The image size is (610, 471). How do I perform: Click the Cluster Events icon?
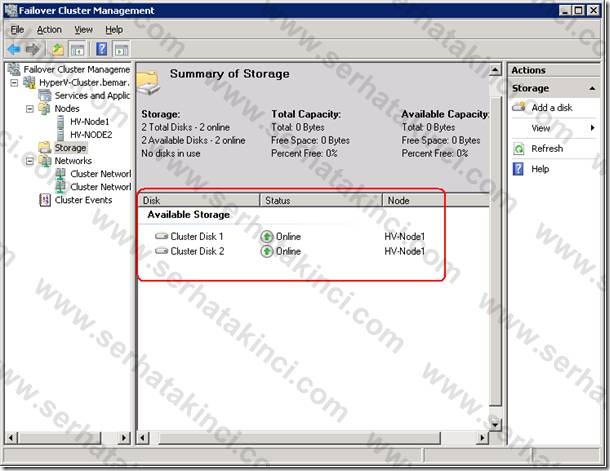(45, 200)
